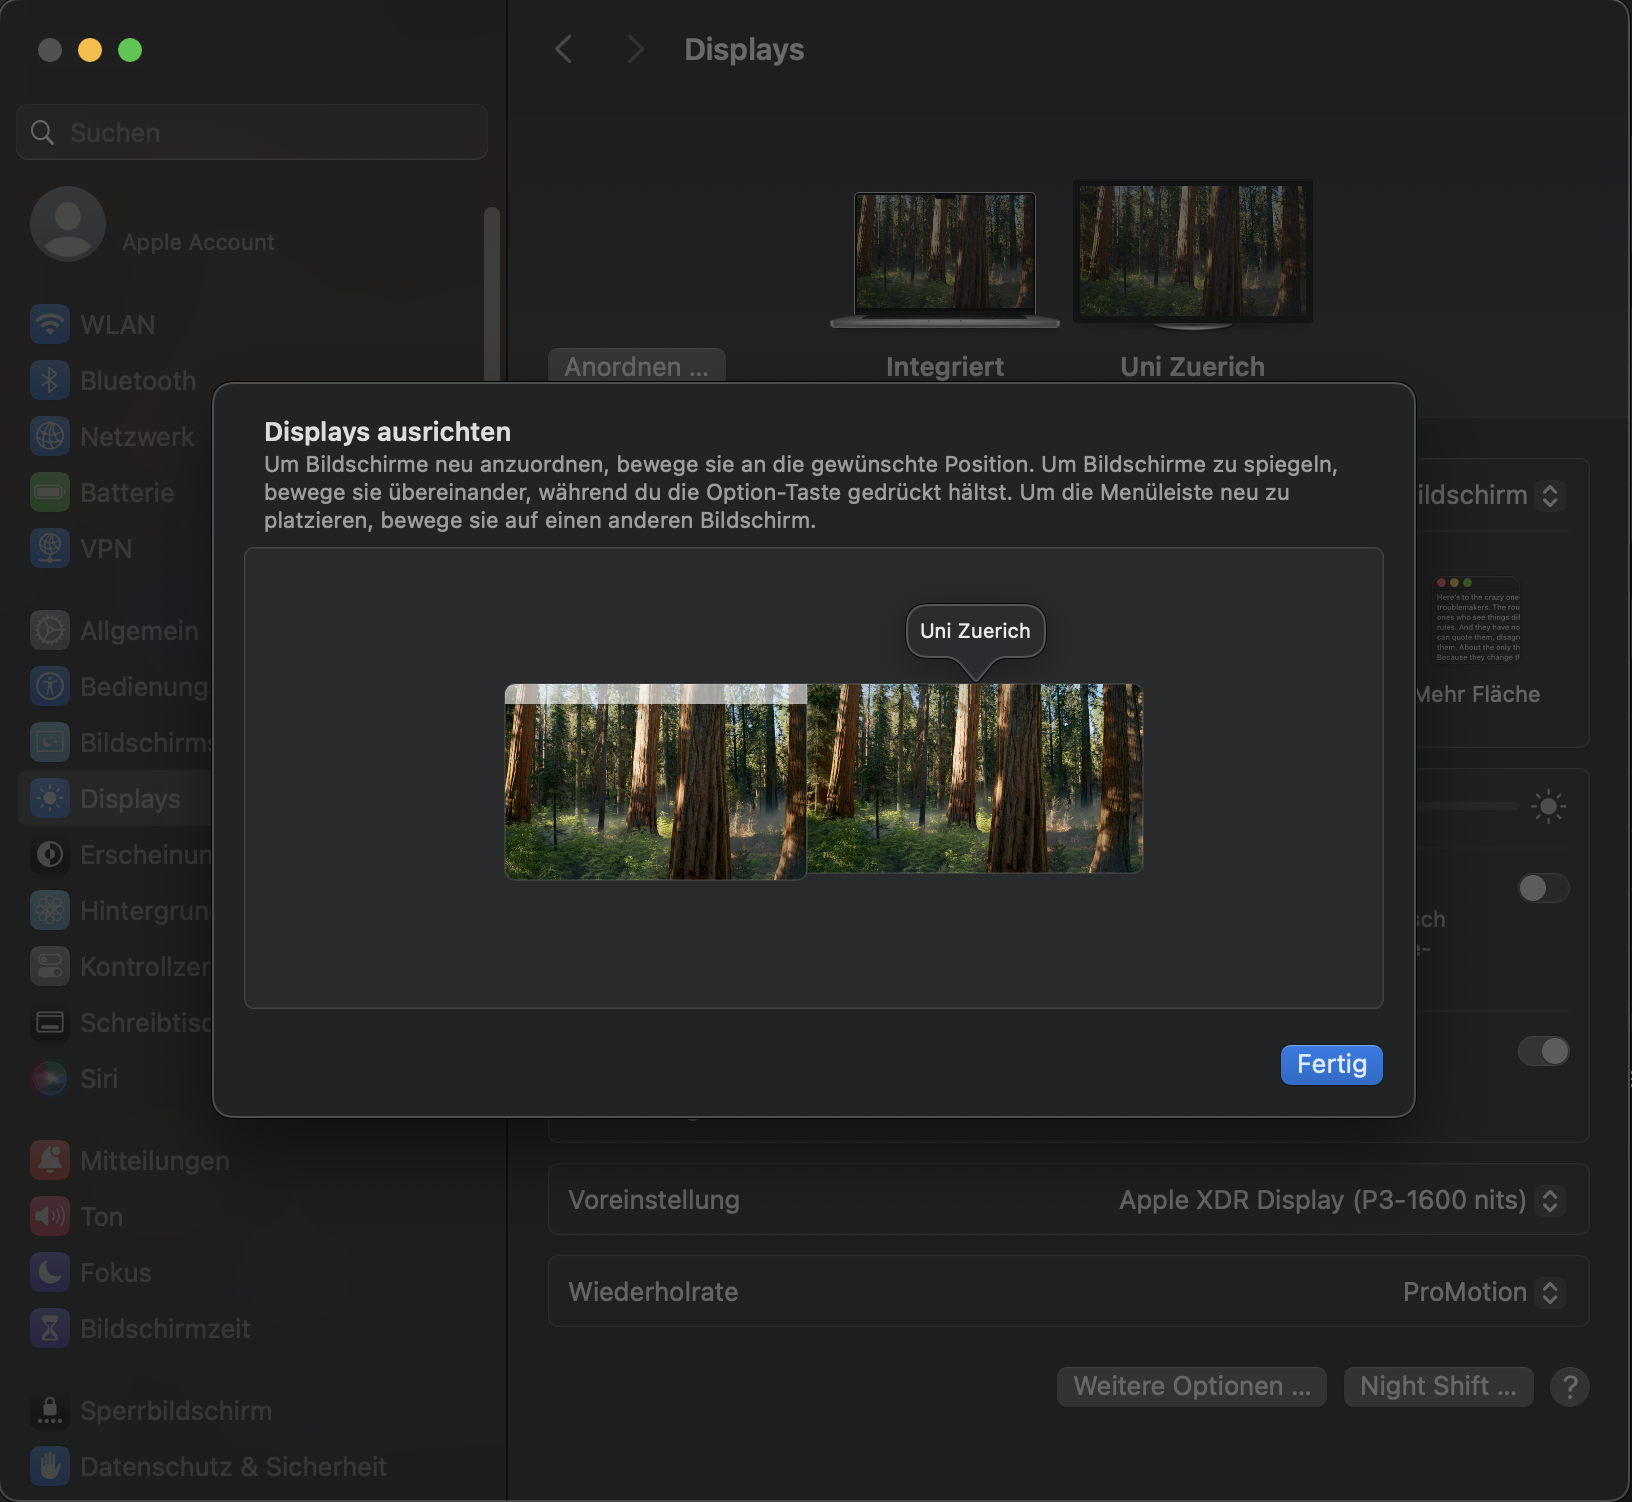1632x1502 pixels.
Task: Click the Night Shift ... button
Action: [1438, 1386]
